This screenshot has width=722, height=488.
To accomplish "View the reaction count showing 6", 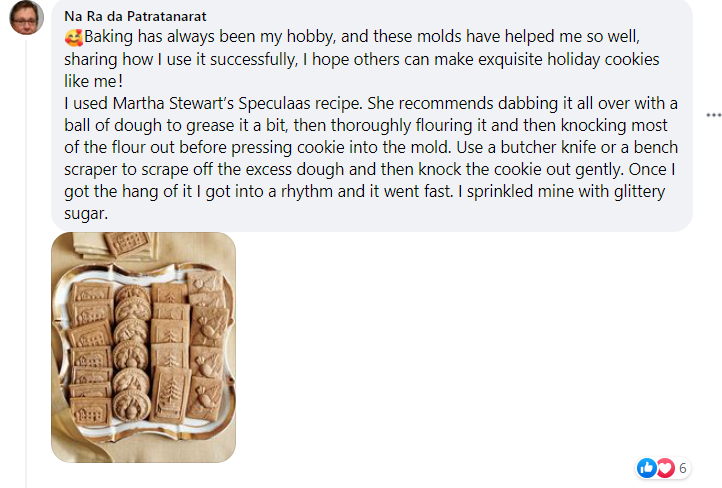I will point(683,468).
